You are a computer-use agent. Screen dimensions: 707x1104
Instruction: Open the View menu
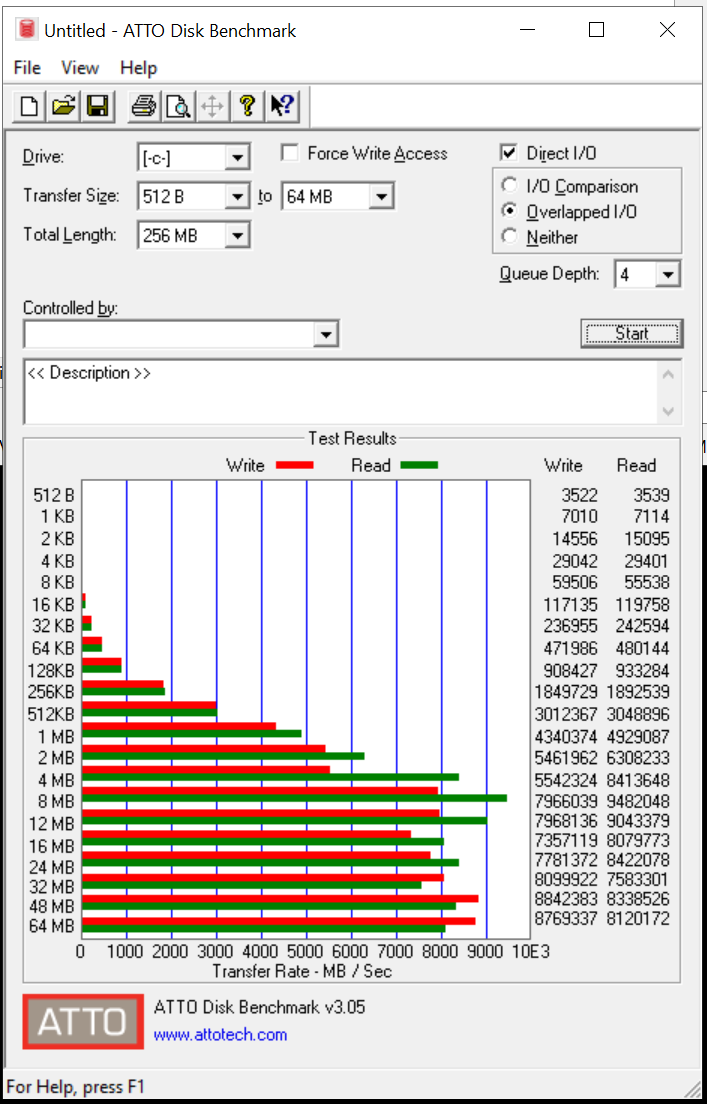80,68
